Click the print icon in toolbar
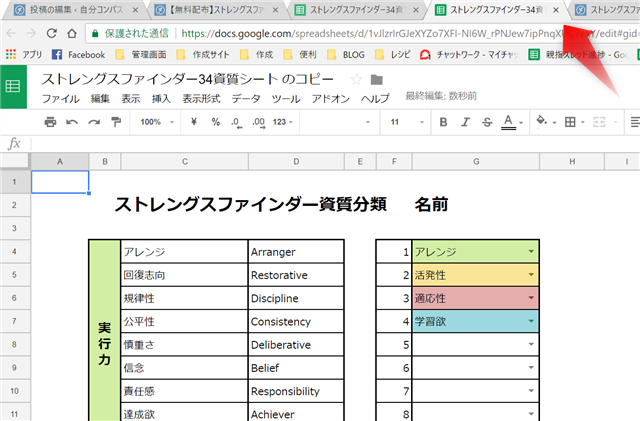 pyautogui.click(x=50, y=122)
